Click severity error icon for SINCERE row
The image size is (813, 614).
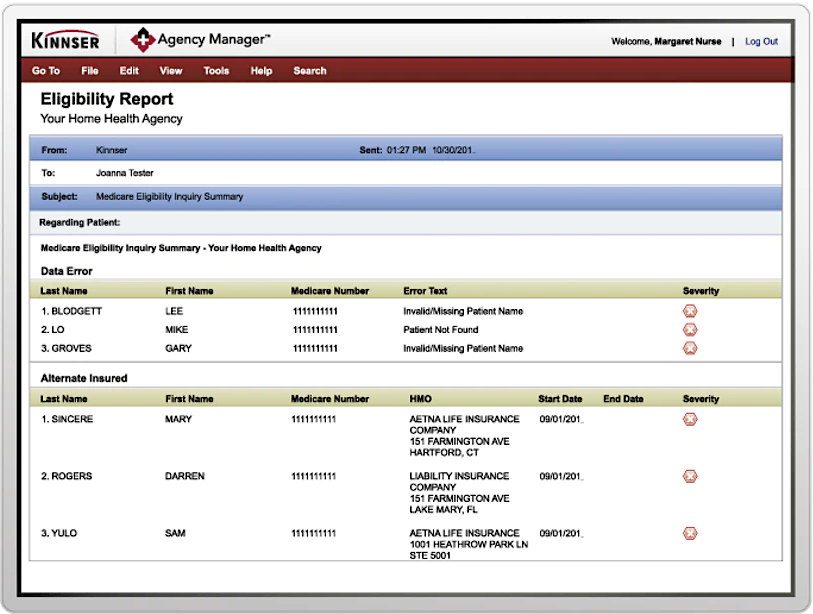(x=690, y=419)
